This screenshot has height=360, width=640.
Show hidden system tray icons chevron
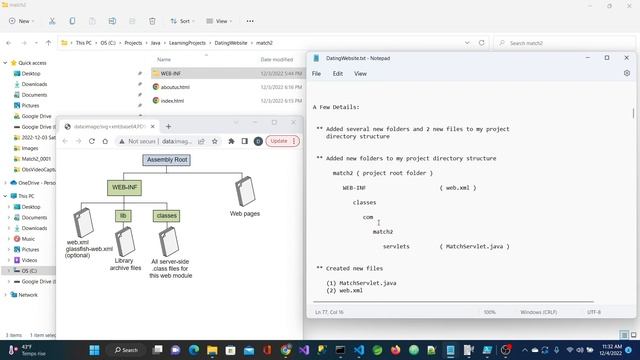tap(524, 350)
